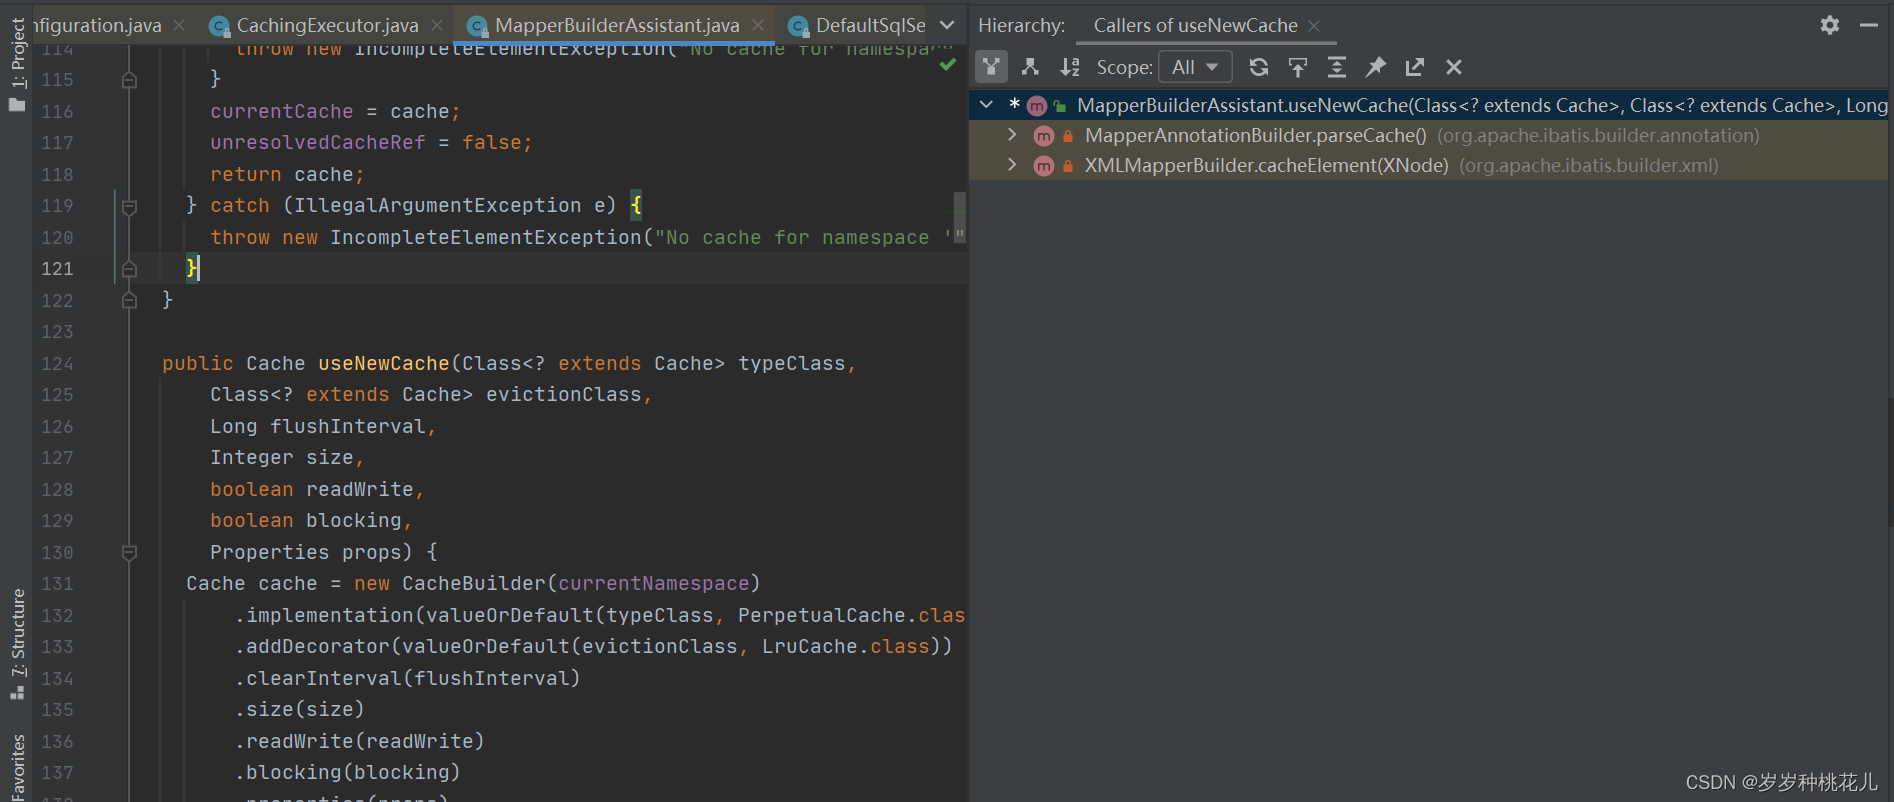
Task: Fold block end marker at line 121
Action: [129, 269]
